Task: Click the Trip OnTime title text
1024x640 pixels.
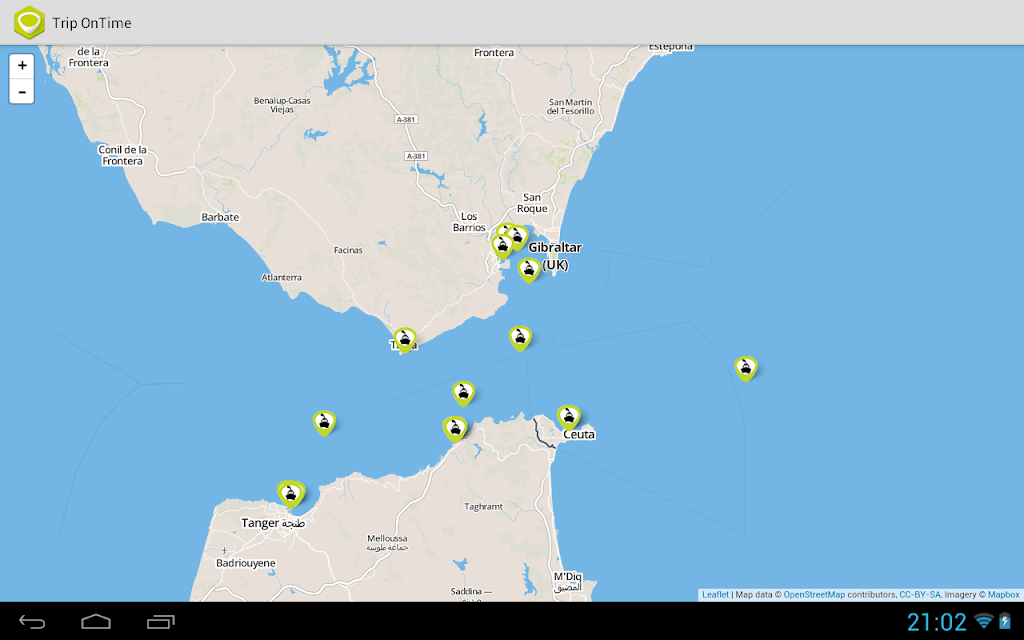Action: coord(91,23)
